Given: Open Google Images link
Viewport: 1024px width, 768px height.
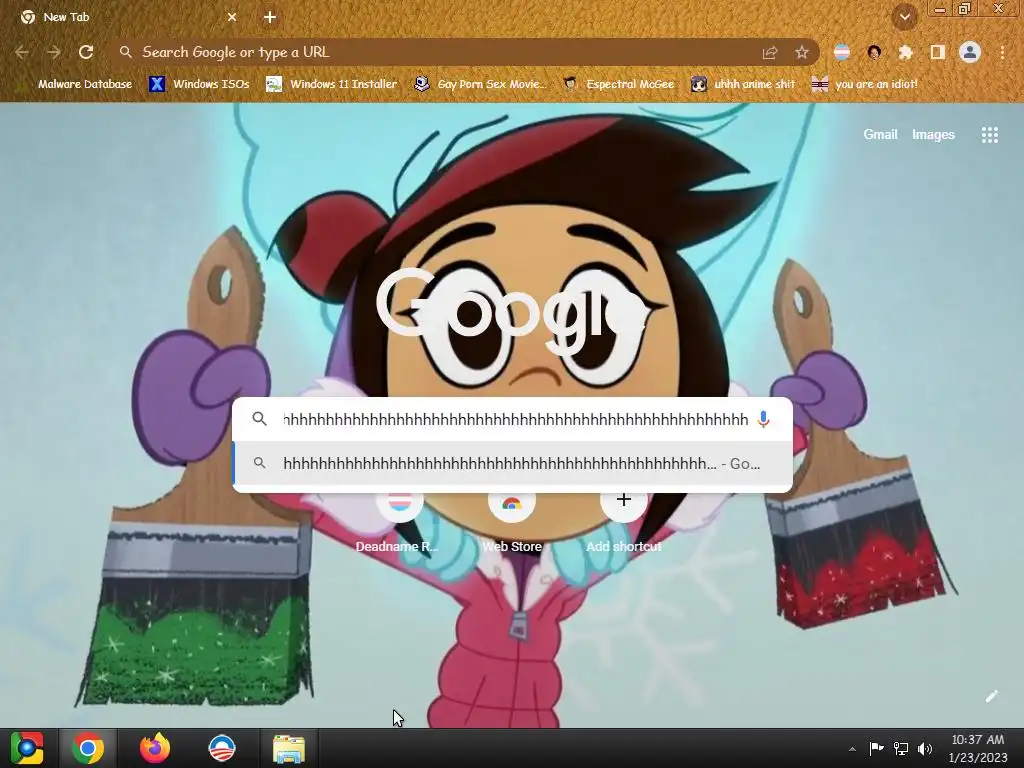Looking at the screenshot, I should click(933, 135).
